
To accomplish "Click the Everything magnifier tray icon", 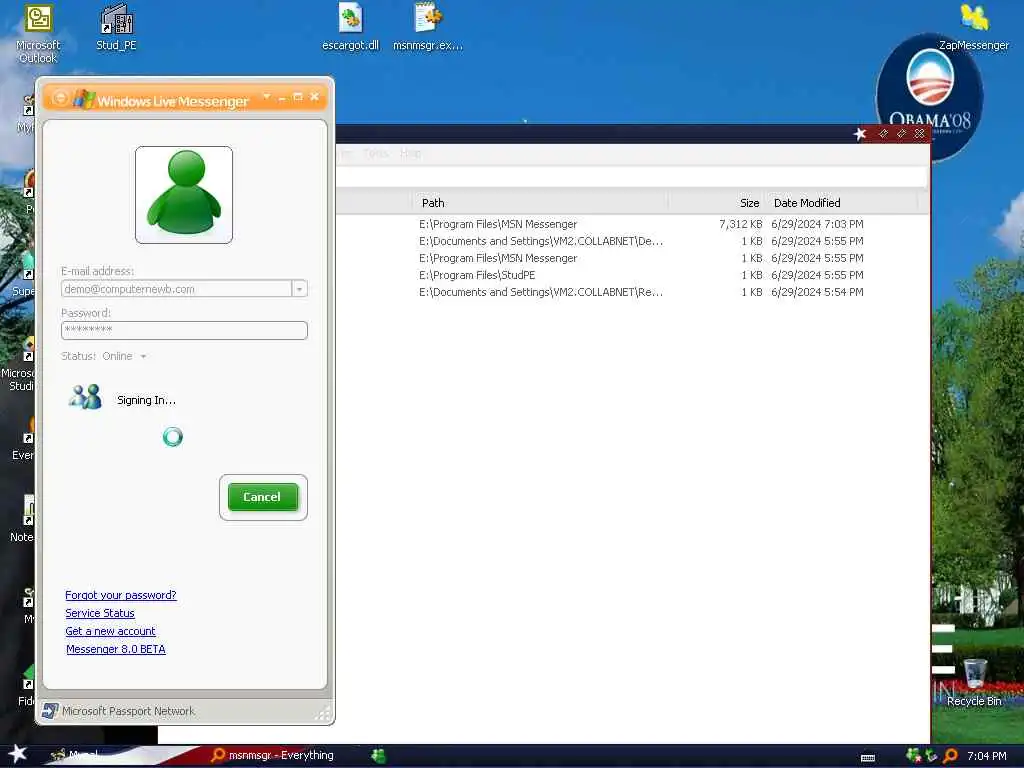I will [x=951, y=756].
